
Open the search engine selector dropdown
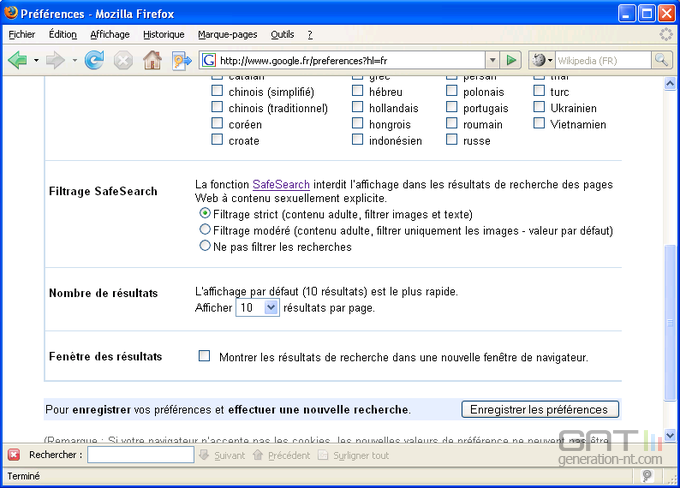pyautogui.click(x=550, y=60)
